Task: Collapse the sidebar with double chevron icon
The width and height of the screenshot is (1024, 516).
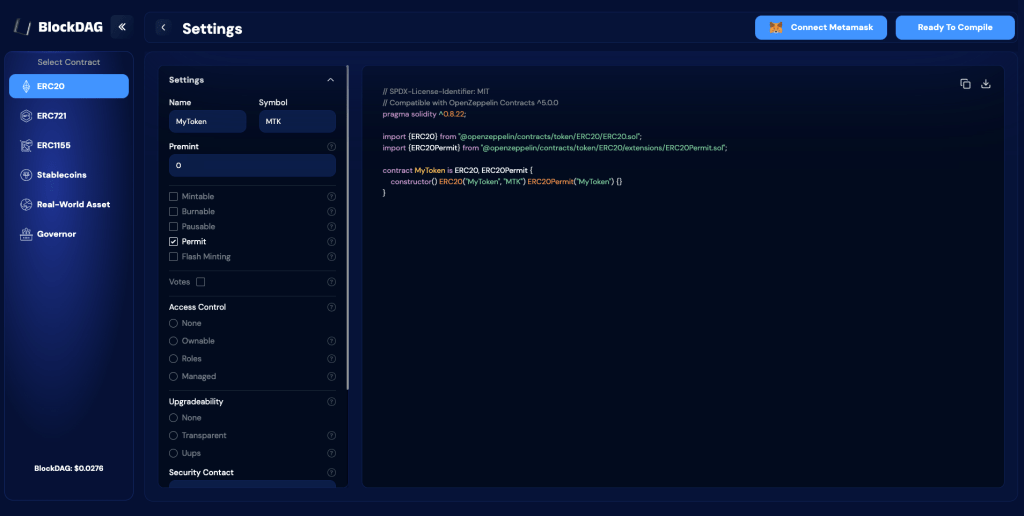Action: pyautogui.click(x=121, y=27)
